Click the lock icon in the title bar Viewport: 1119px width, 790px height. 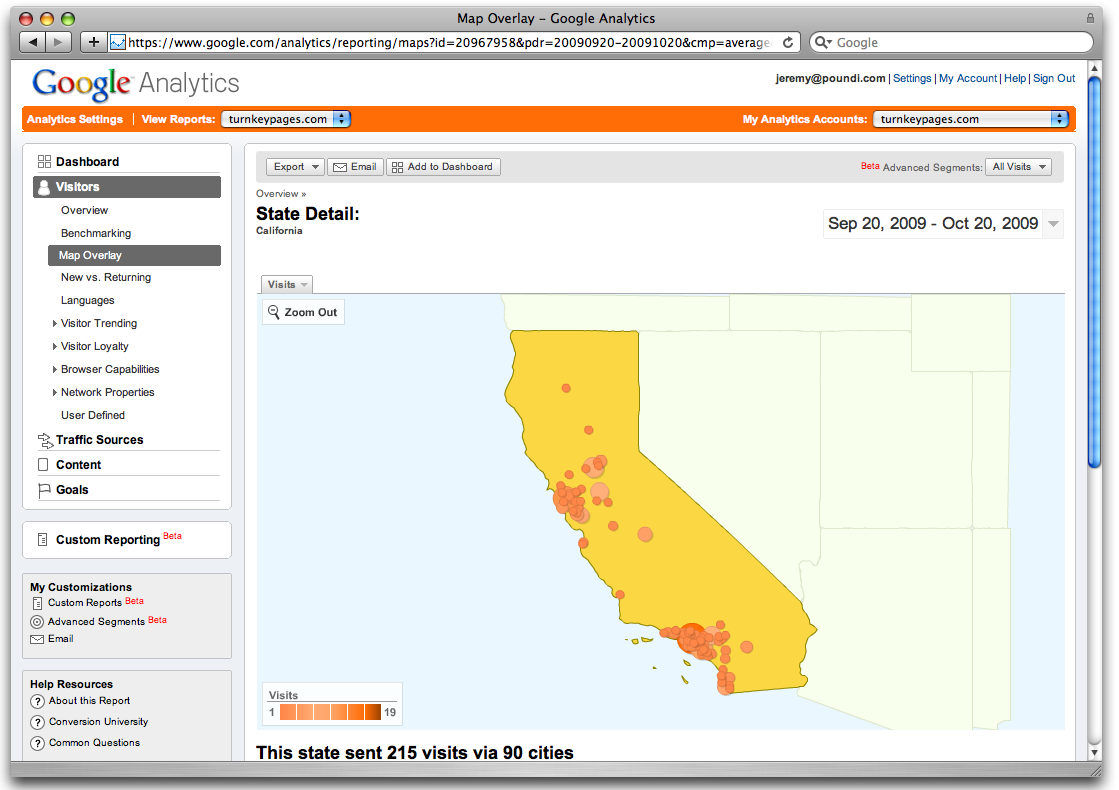pyautogui.click(x=1090, y=18)
